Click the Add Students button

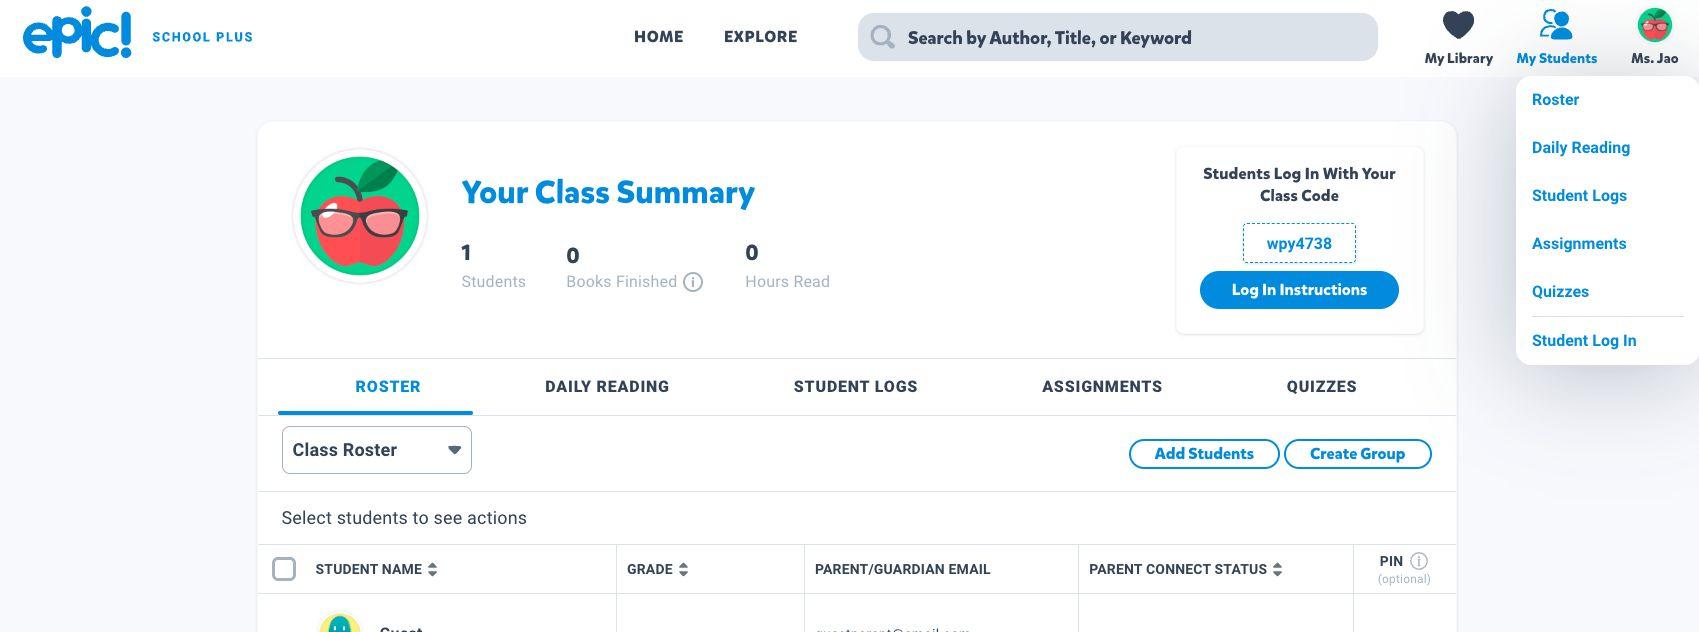1203,454
